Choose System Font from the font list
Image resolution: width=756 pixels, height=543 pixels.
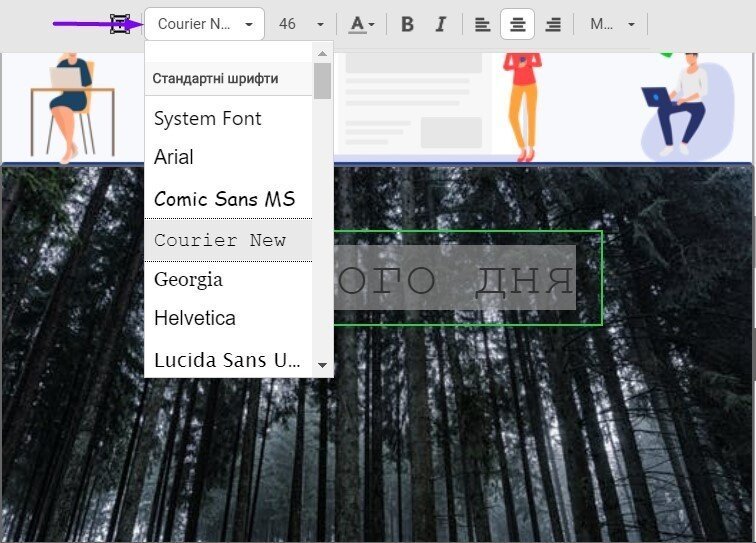[x=208, y=119]
